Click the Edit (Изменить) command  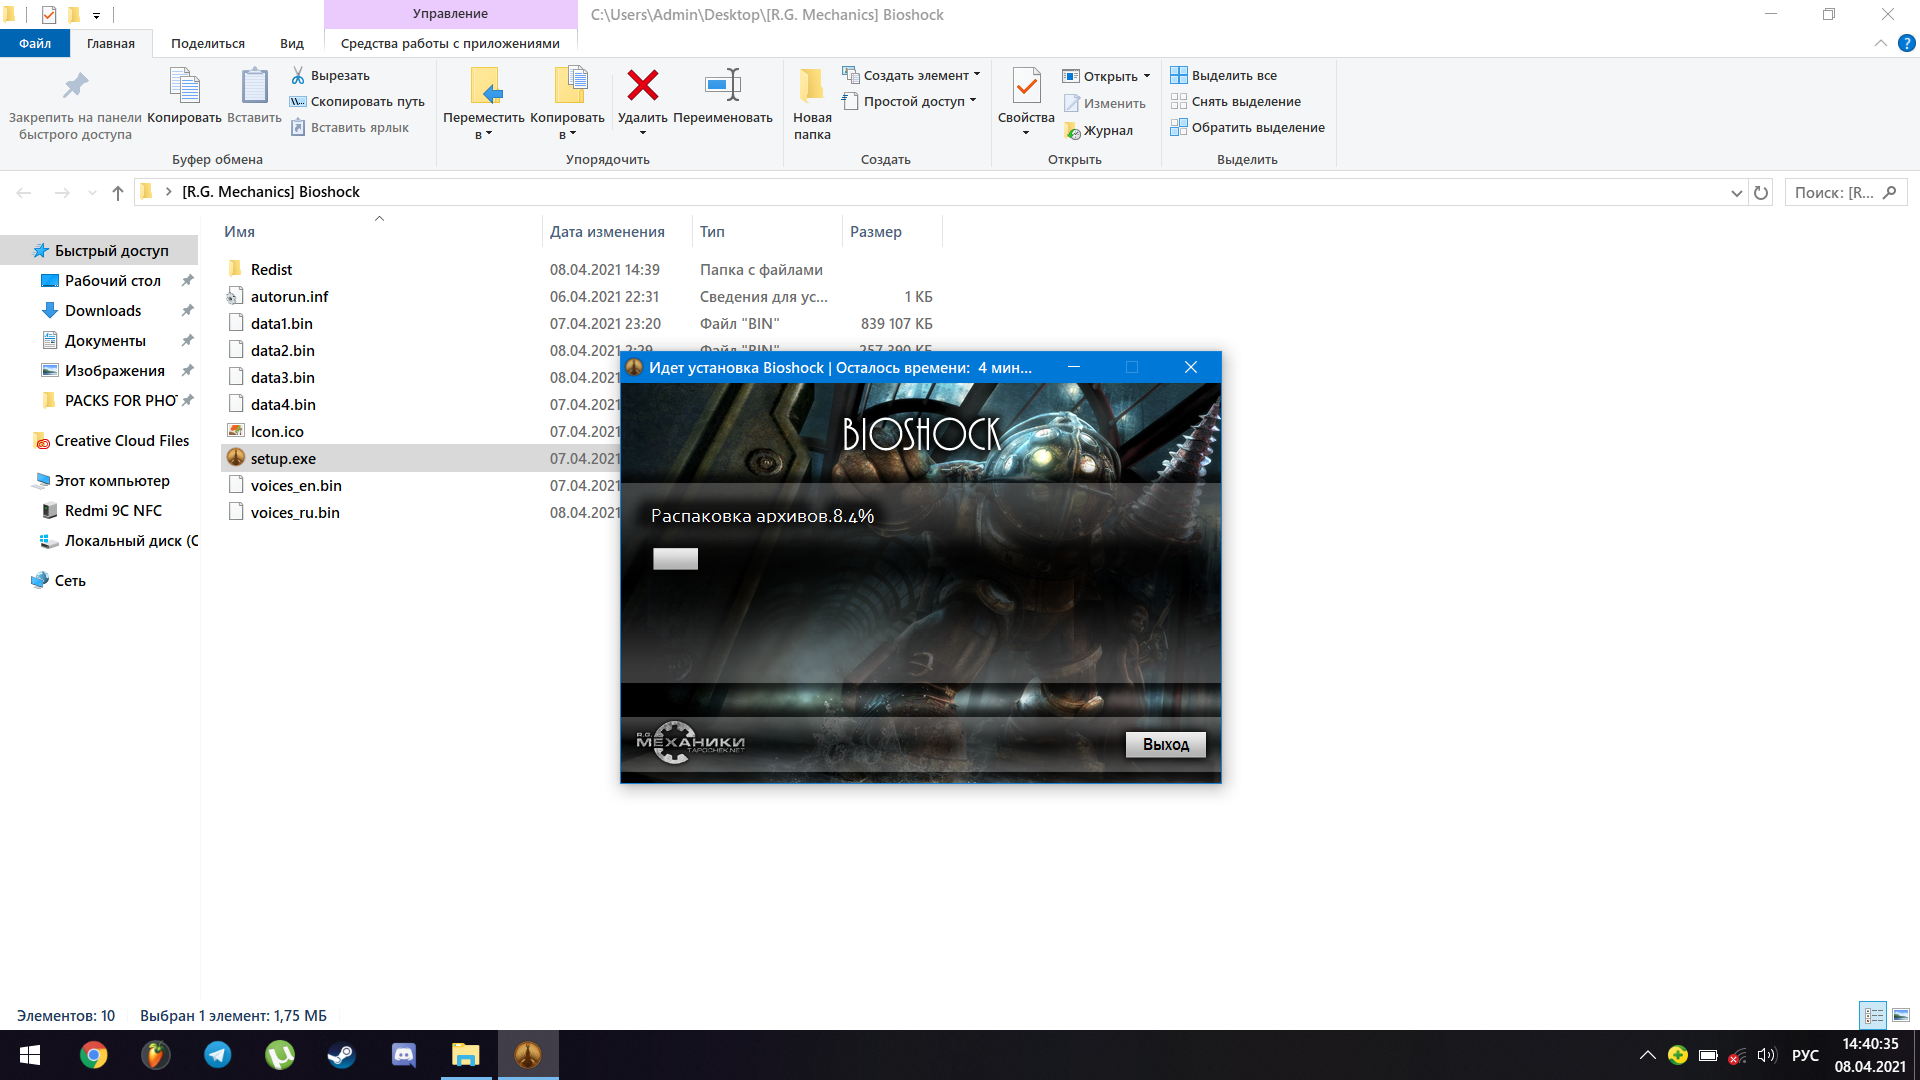(1104, 103)
